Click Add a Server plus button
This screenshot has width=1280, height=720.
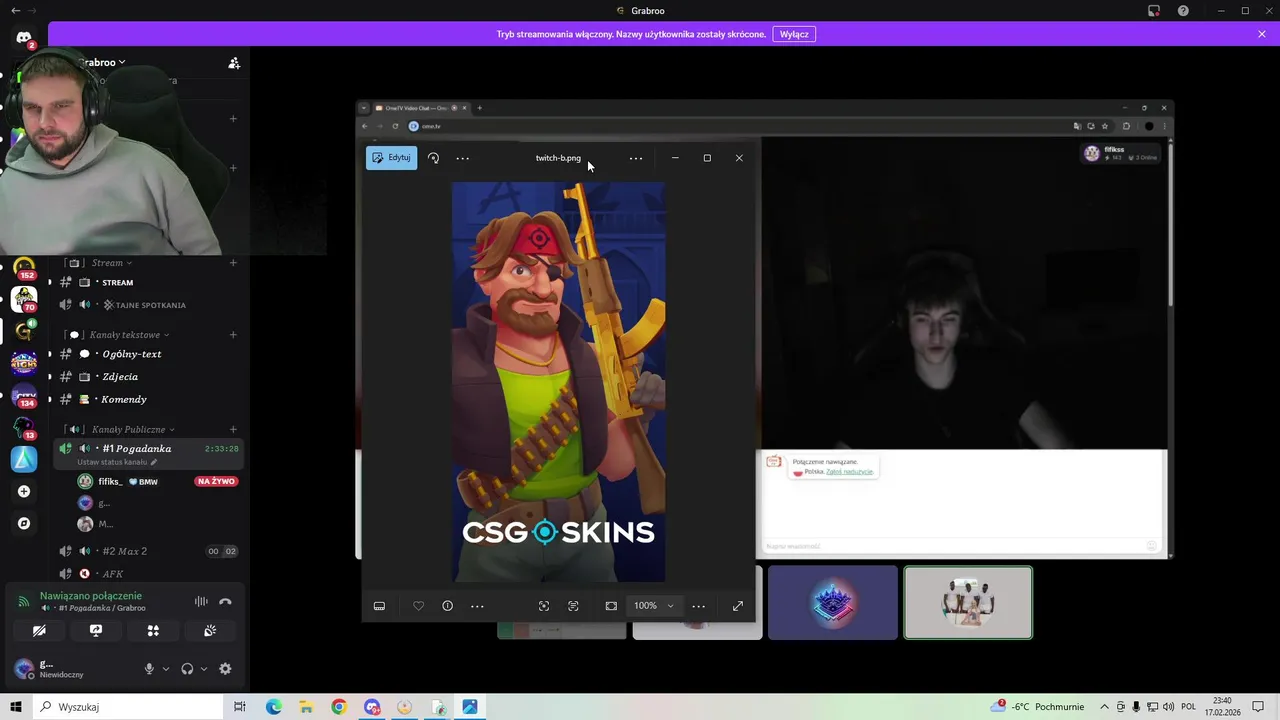(x=24, y=491)
